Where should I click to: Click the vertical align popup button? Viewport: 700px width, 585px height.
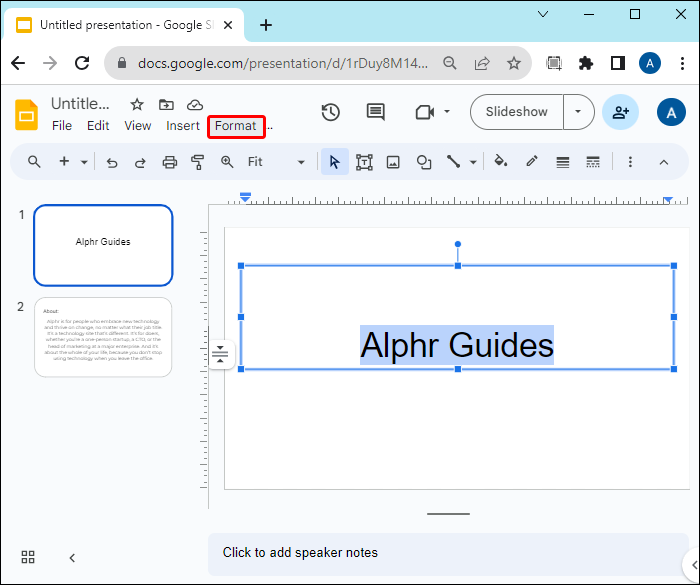click(221, 355)
